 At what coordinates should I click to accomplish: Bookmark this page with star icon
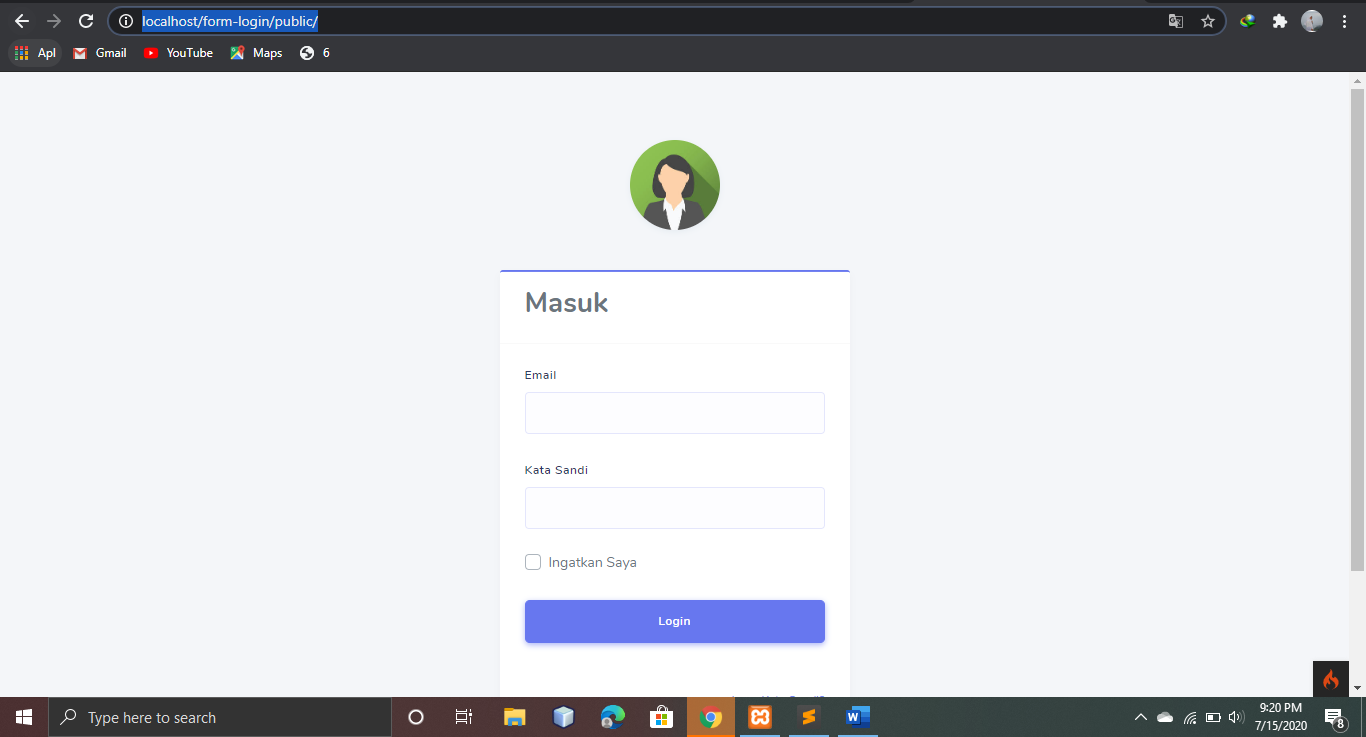[x=1207, y=21]
